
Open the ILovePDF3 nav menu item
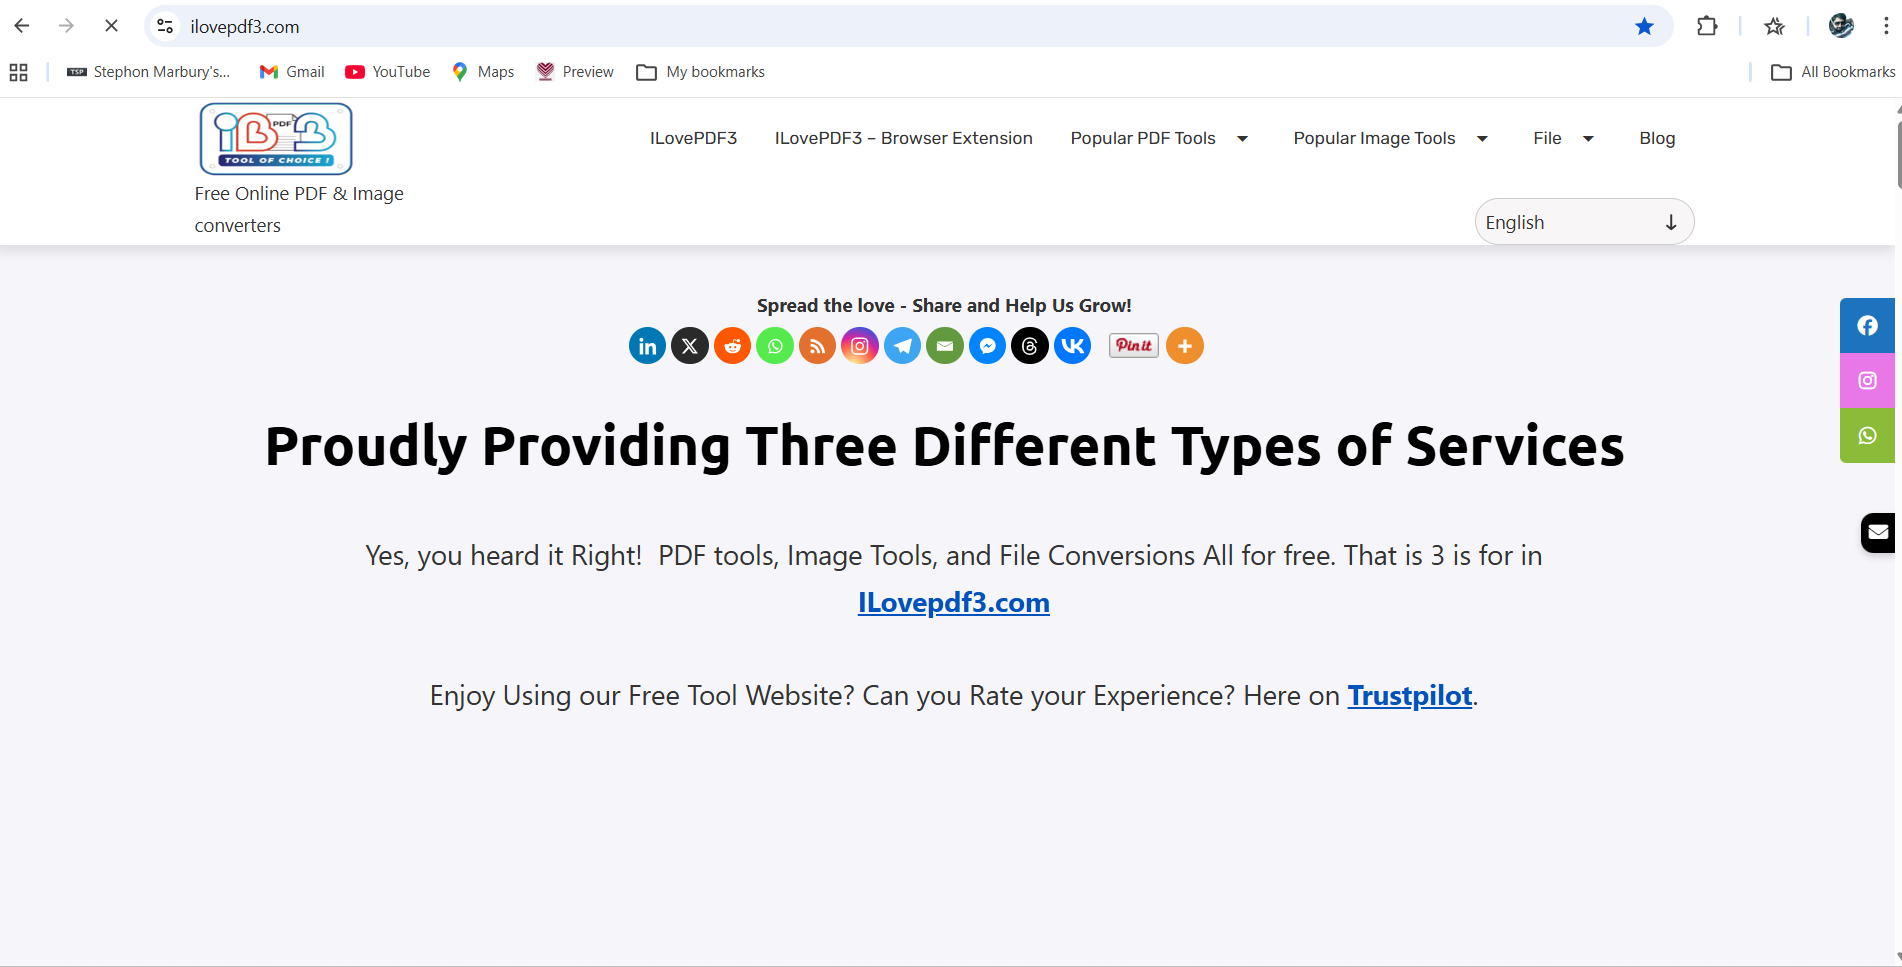tap(693, 138)
